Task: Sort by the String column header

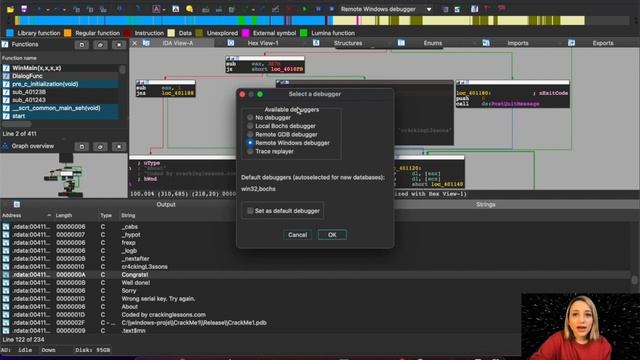Action: pos(128,215)
